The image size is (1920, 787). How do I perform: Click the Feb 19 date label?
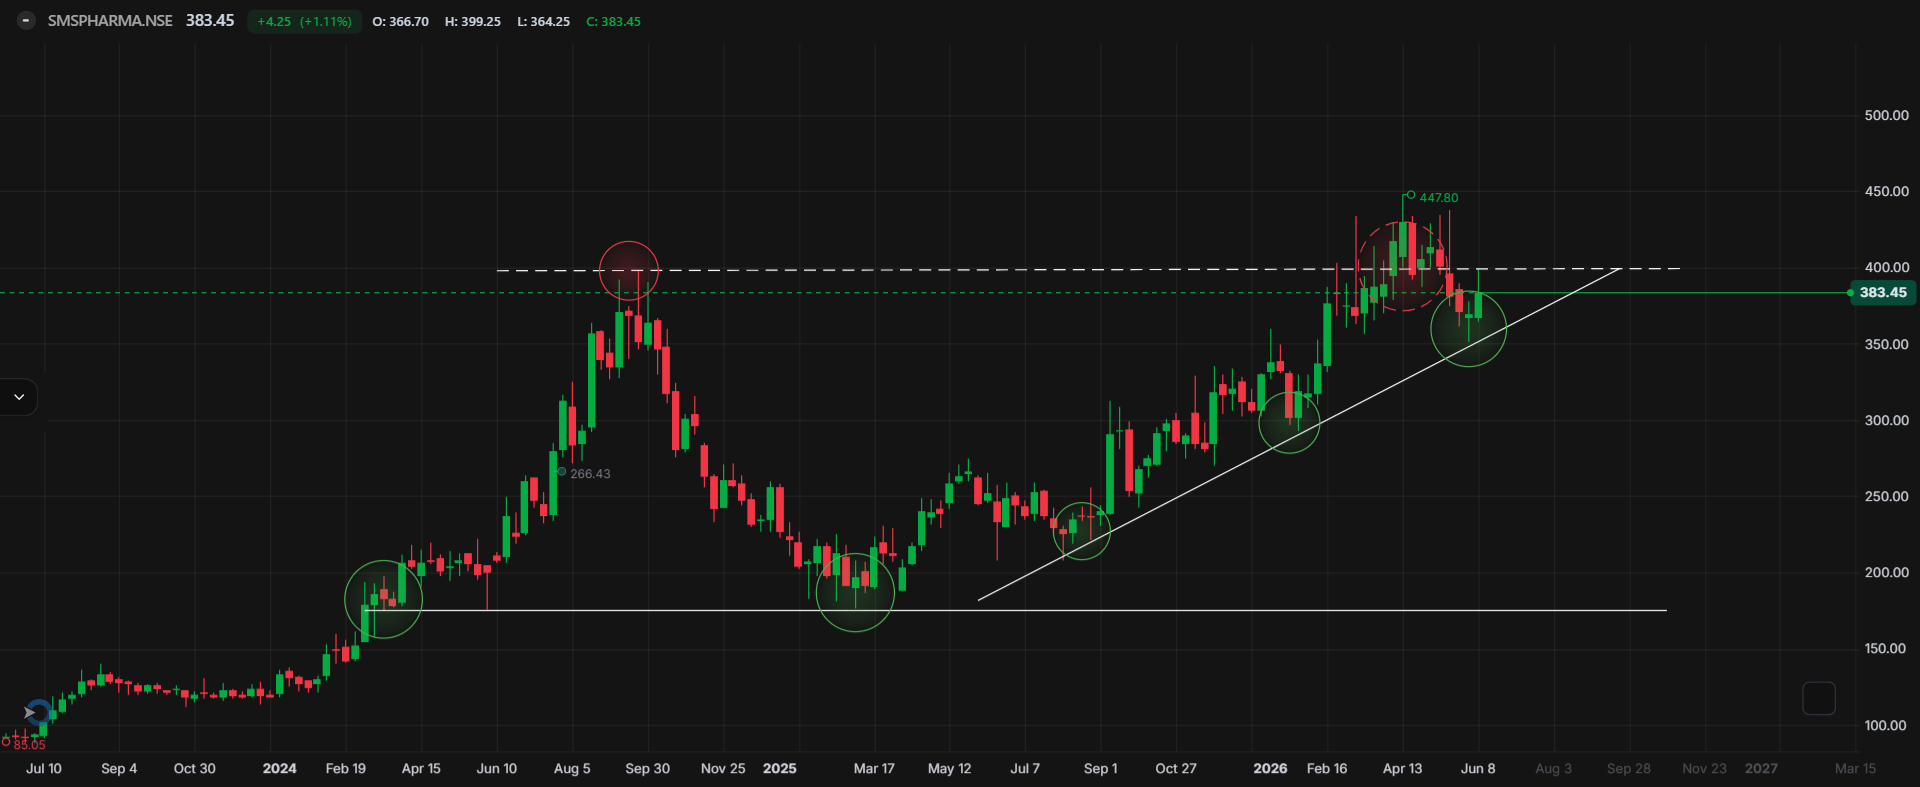[x=346, y=769]
